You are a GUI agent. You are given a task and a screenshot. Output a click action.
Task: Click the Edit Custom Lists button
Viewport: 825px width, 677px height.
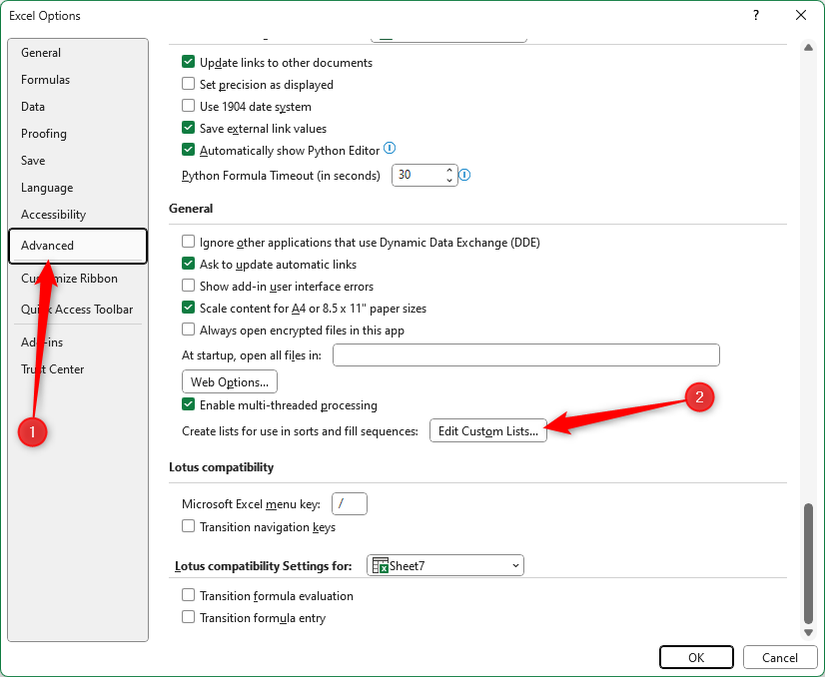point(488,431)
